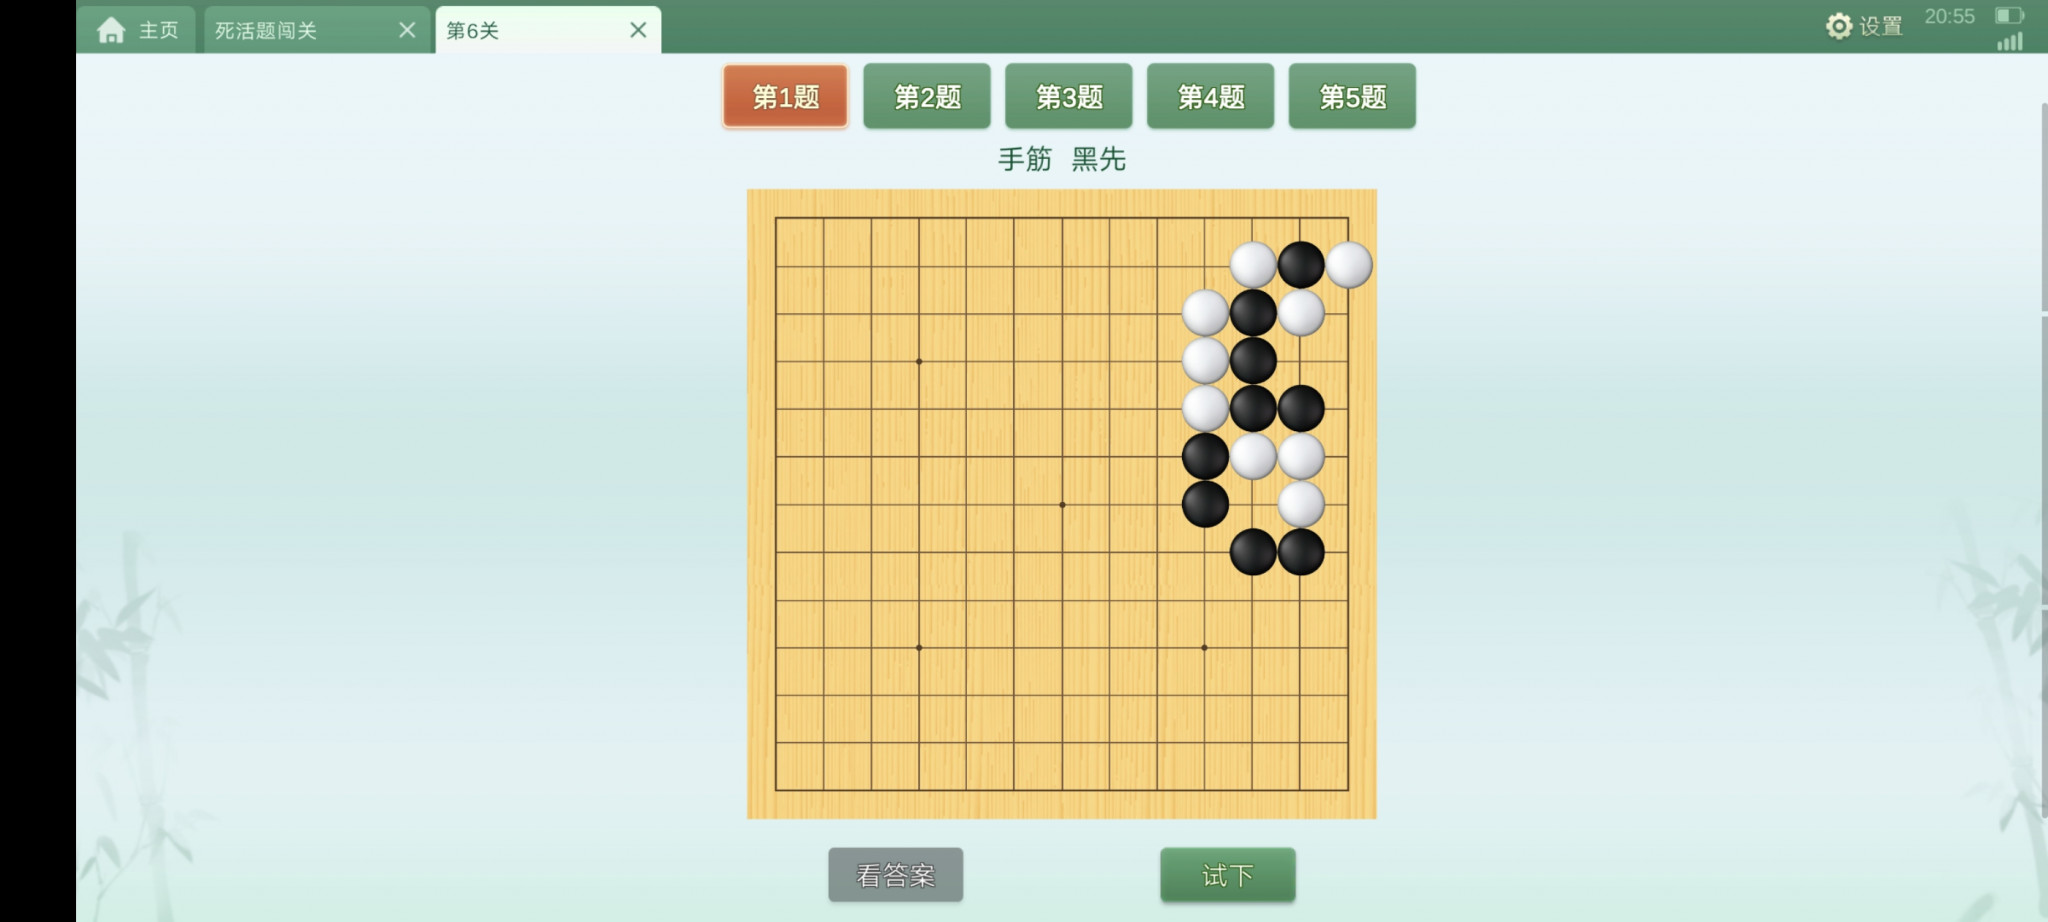This screenshot has width=2048, height=922.
Task: Start trial play with 试下
Action: pyautogui.click(x=1228, y=875)
